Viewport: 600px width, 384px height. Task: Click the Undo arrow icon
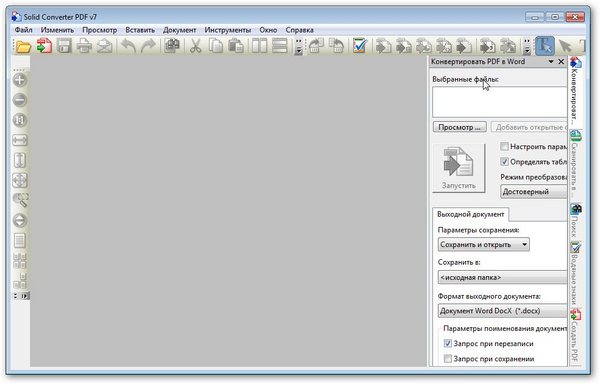(128, 46)
